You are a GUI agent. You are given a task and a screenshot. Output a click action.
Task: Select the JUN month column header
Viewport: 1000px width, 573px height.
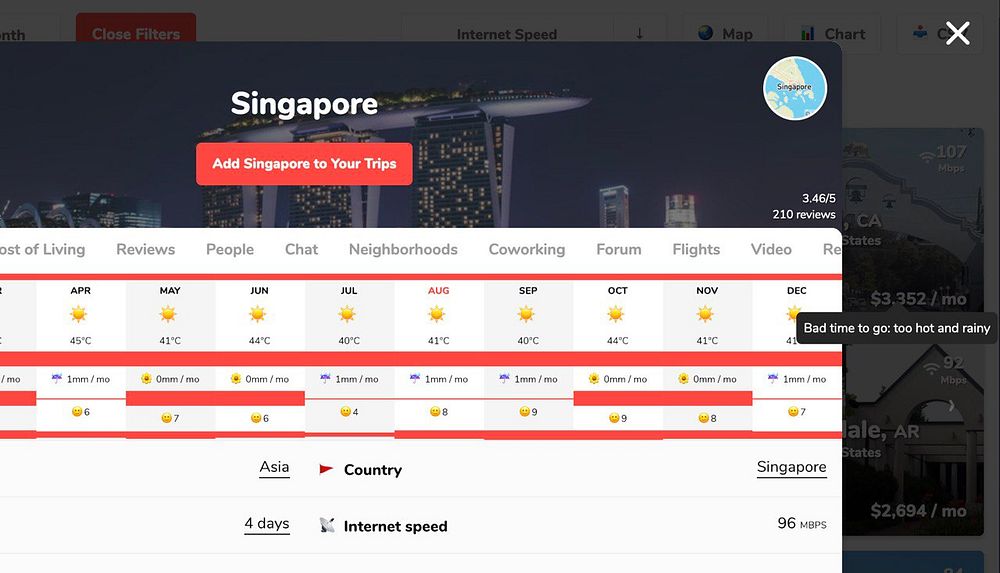(x=259, y=290)
